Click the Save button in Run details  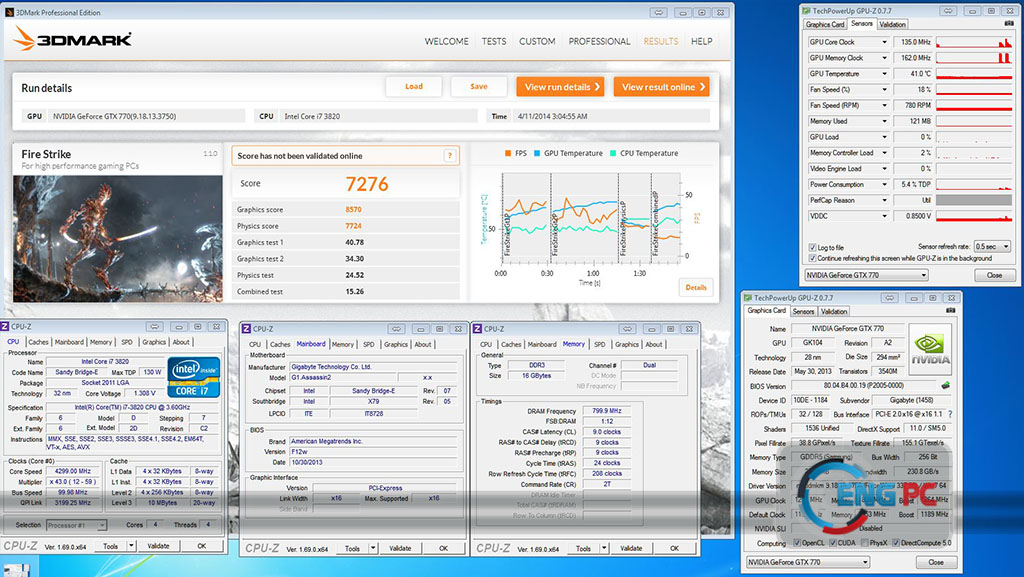pos(479,86)
